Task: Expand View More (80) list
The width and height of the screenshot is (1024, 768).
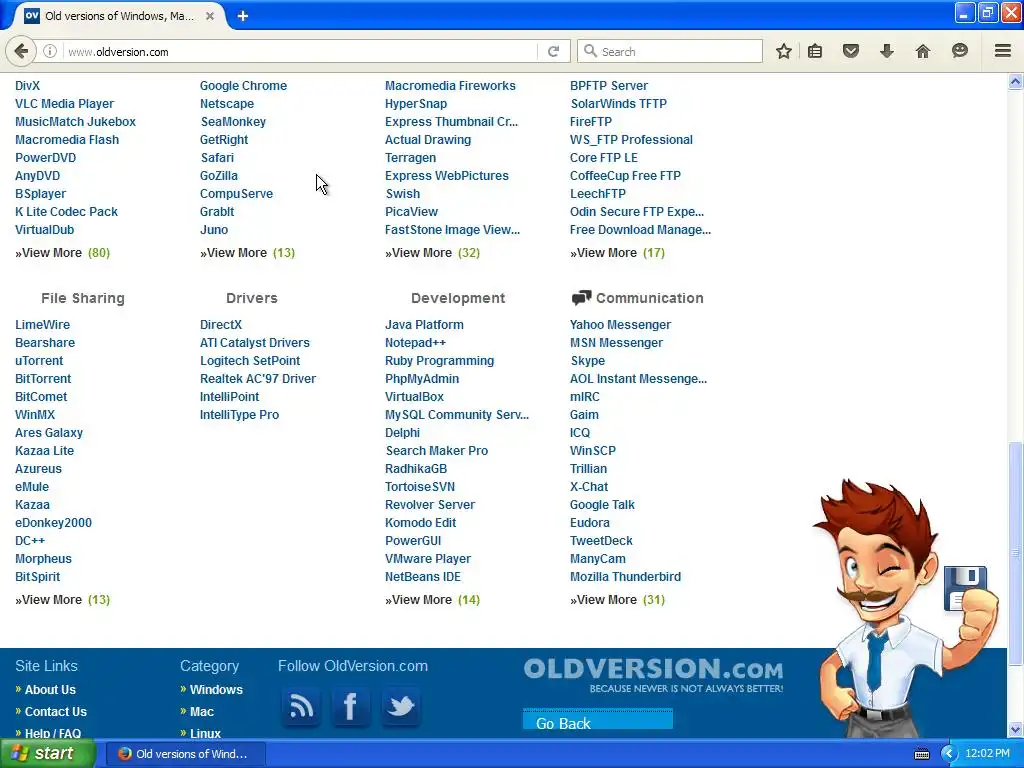Action: (63, 253)
